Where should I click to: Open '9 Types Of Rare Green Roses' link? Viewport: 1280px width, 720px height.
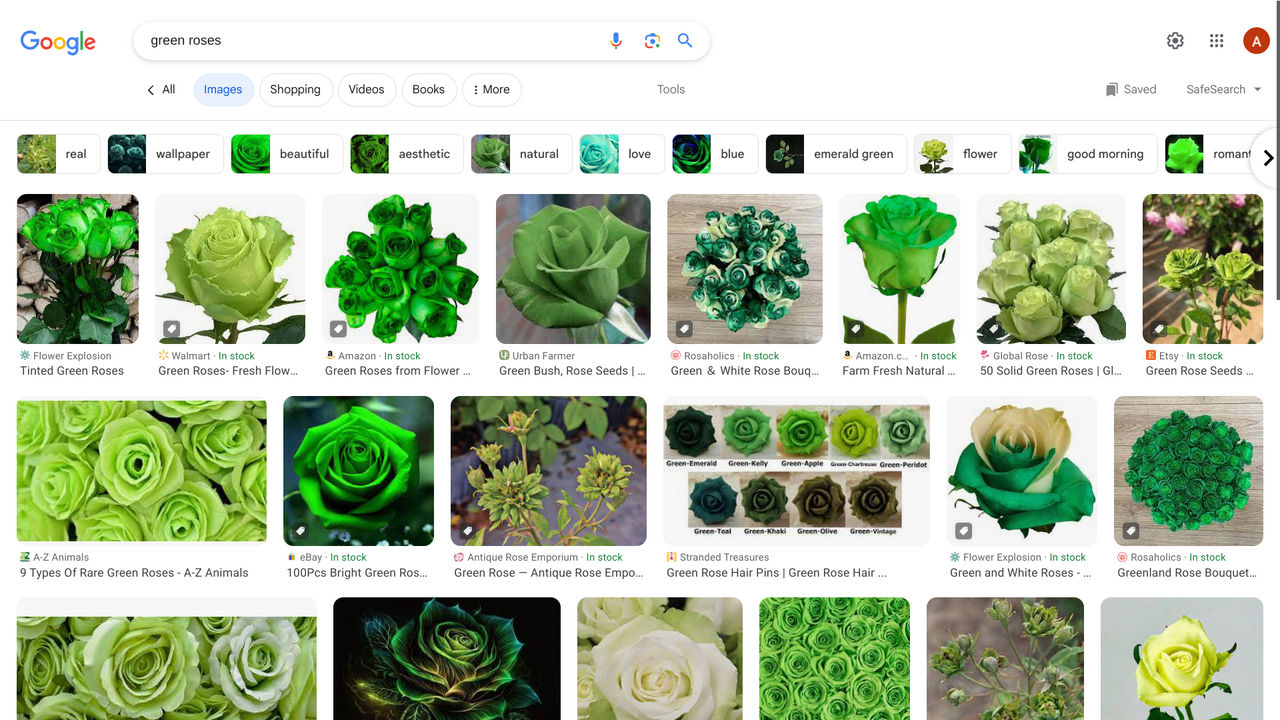tap(134, 573)
